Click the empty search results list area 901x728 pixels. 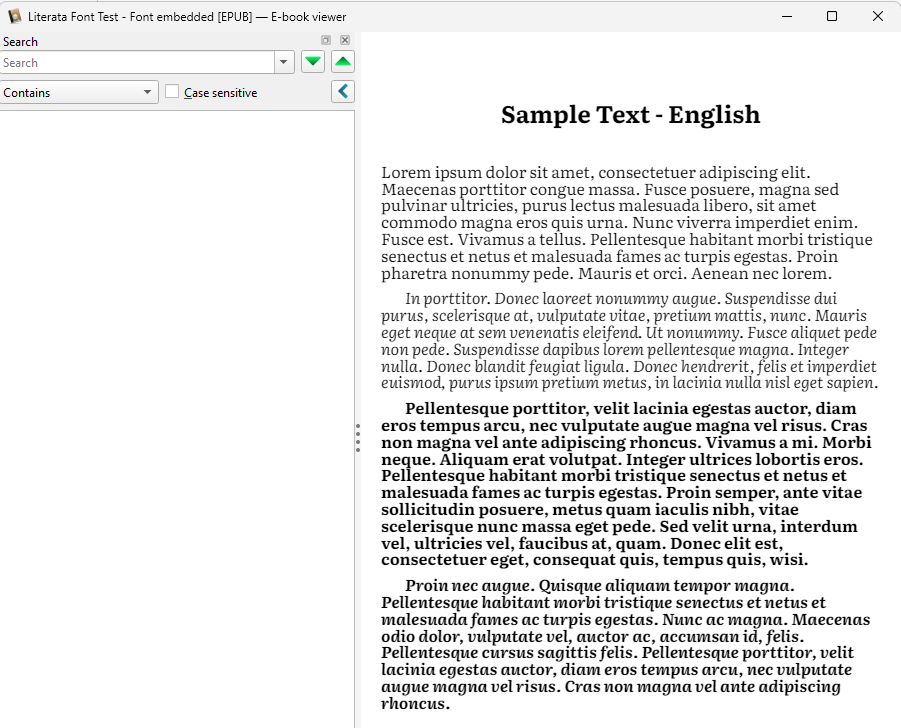click(177, 400)
